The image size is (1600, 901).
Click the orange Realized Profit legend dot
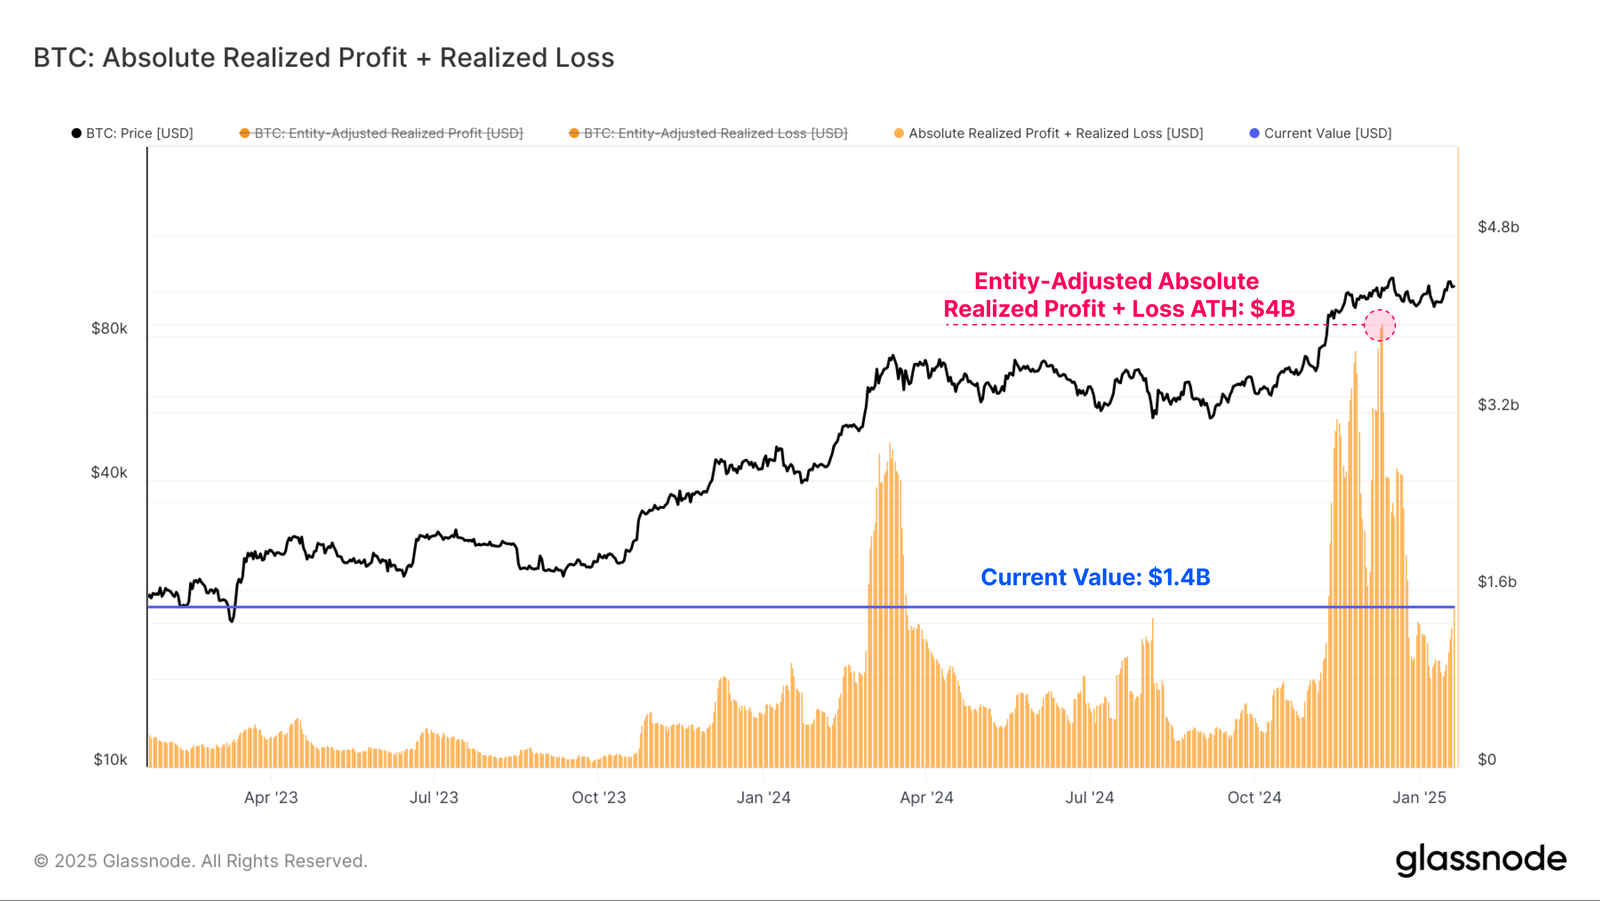point(245,133)
